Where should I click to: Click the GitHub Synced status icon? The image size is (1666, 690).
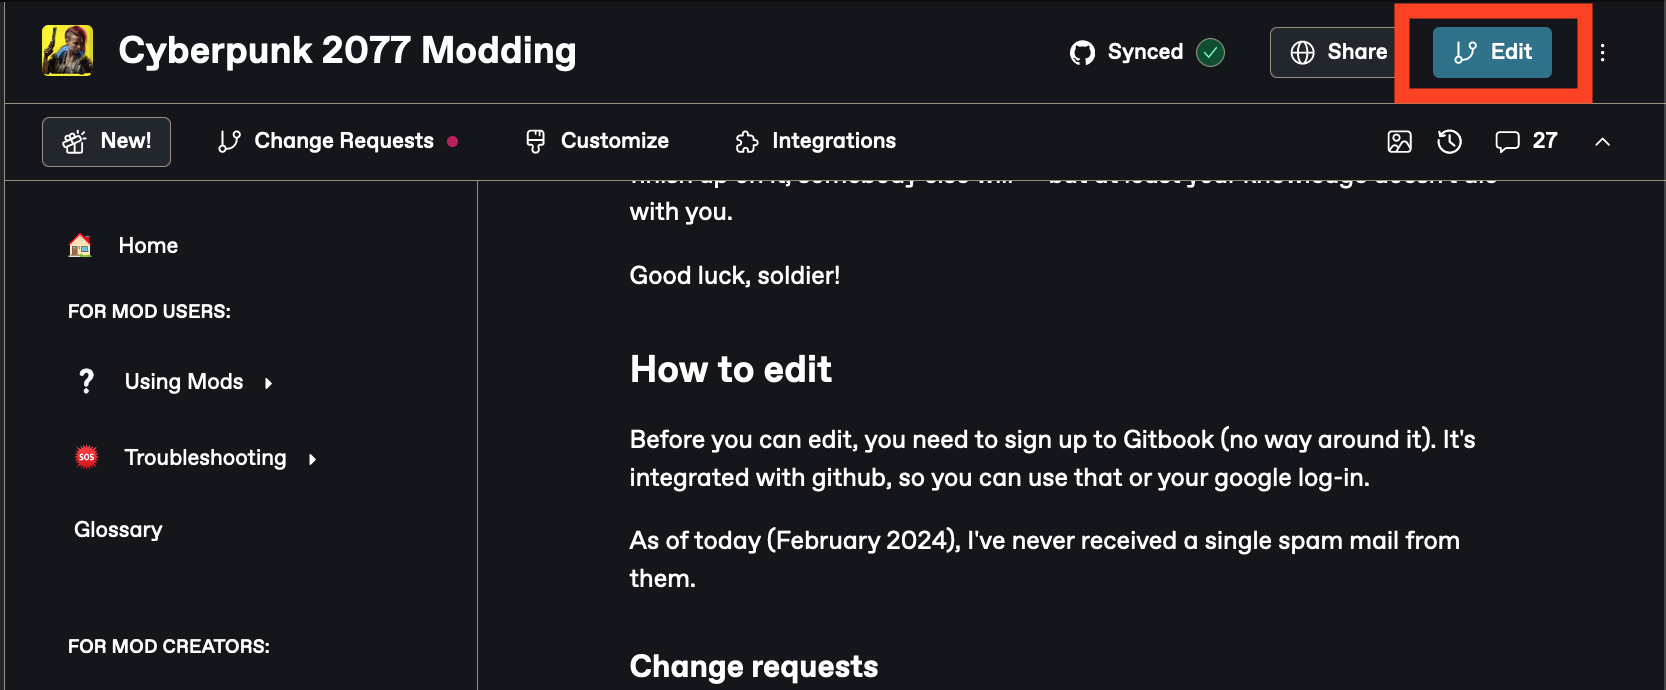tap(1082, 52)
